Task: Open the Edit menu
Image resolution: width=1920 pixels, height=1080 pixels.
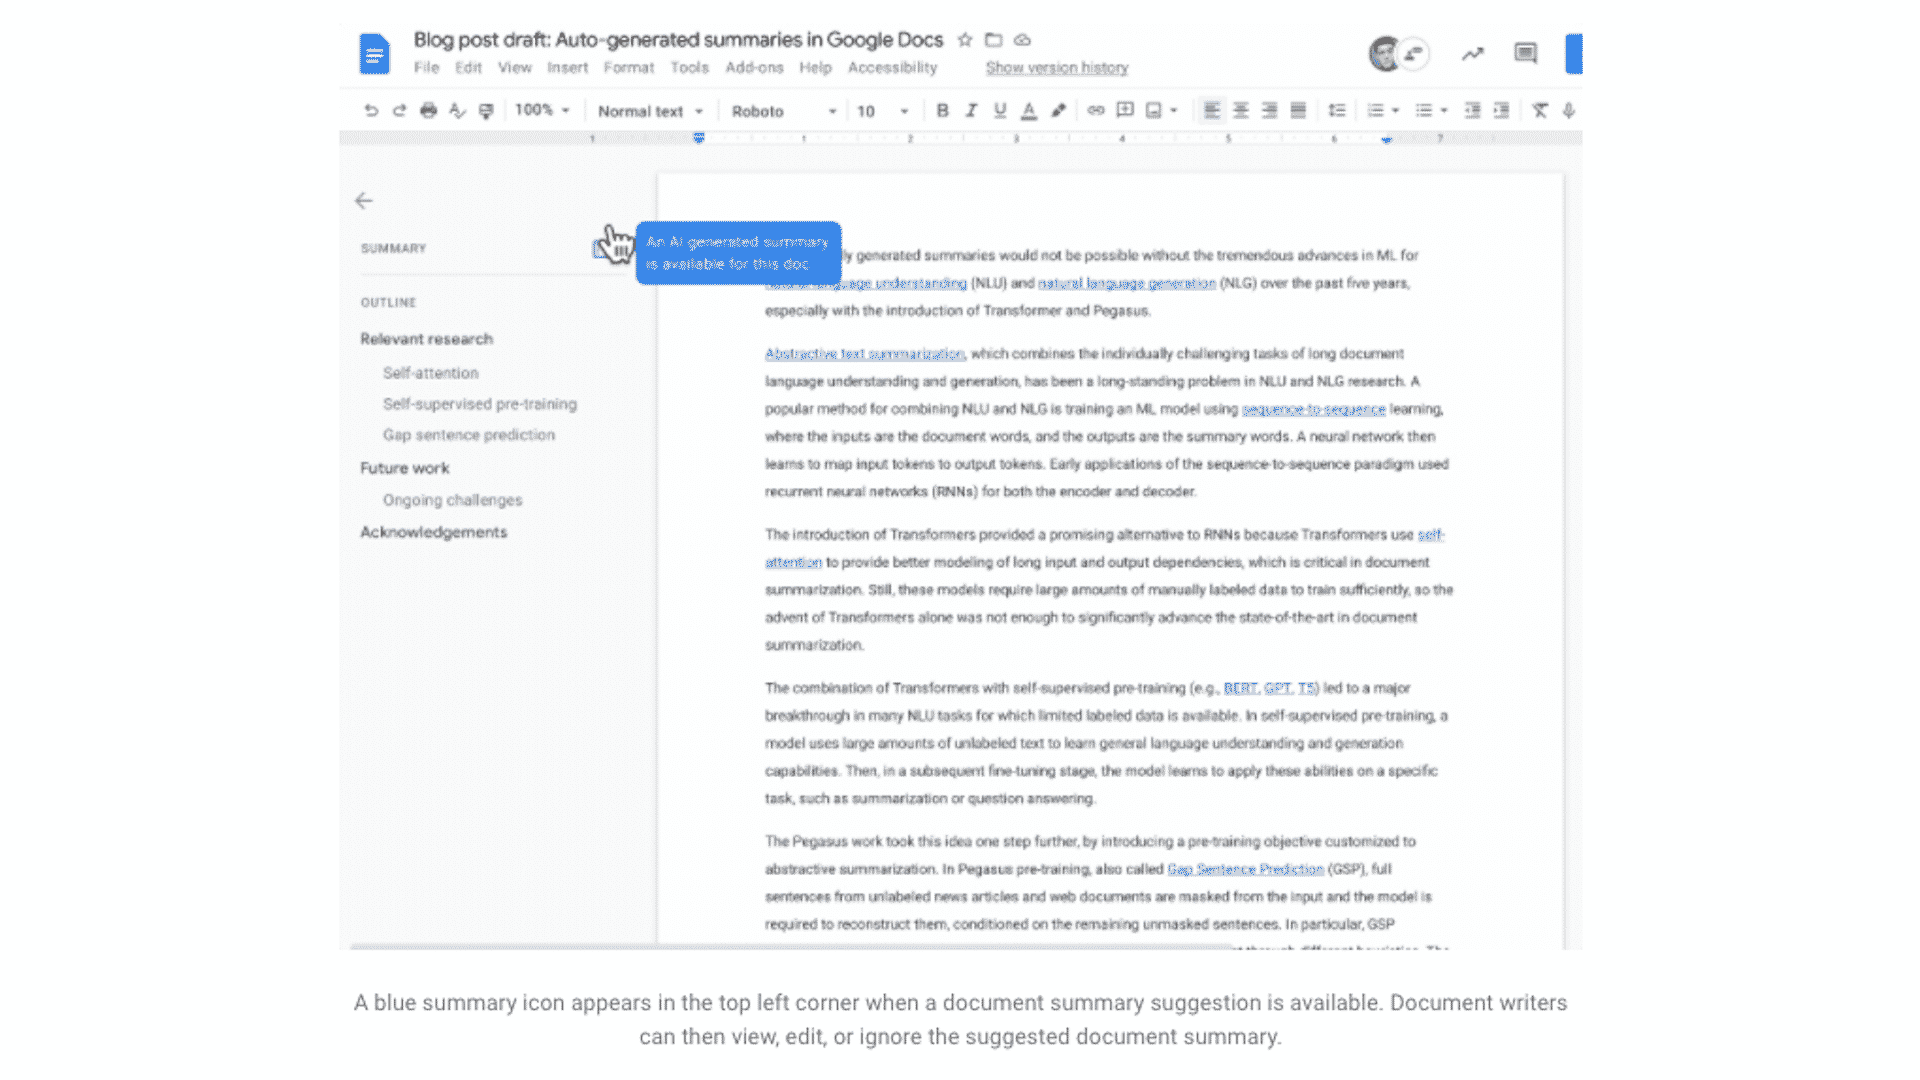Action: point(468,68)
